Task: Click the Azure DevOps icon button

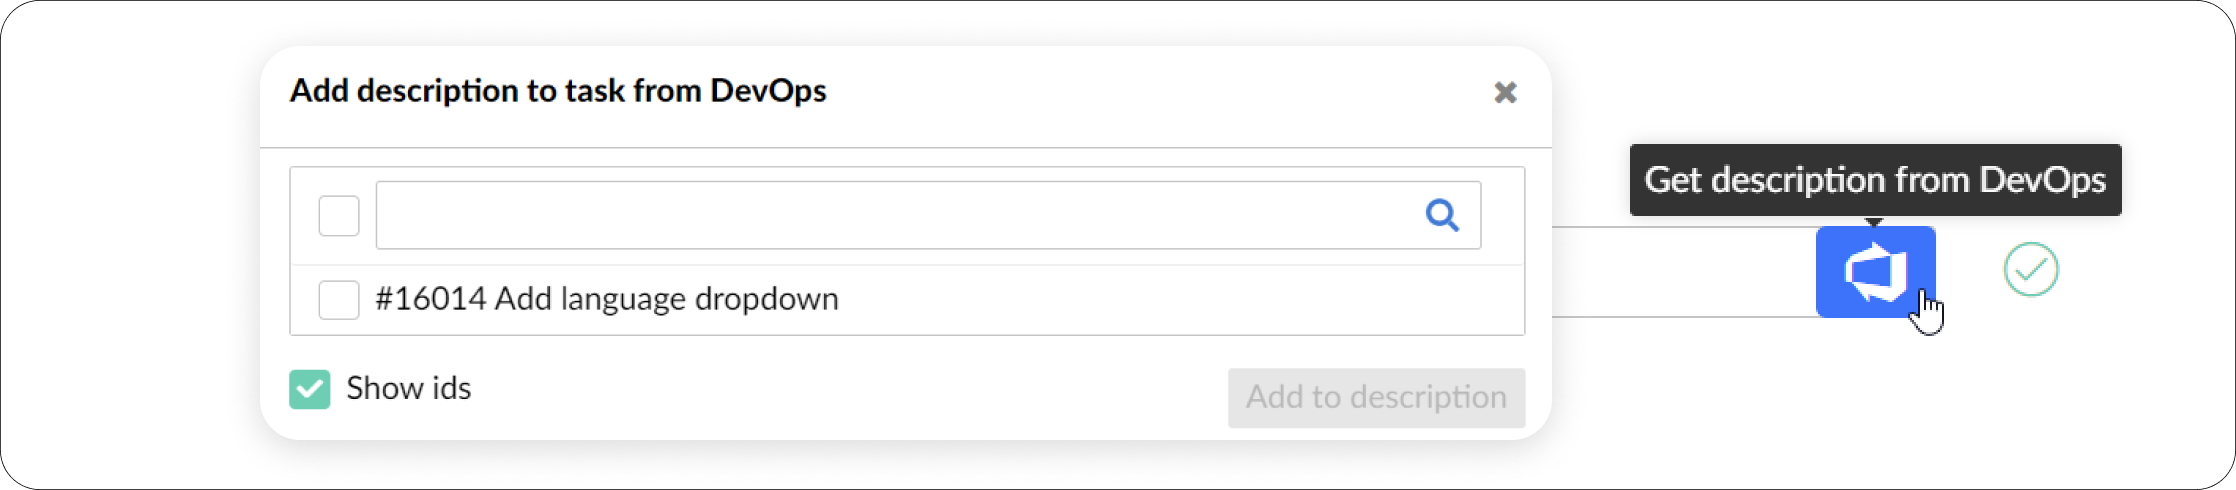Action: [x=1874, y=272]
